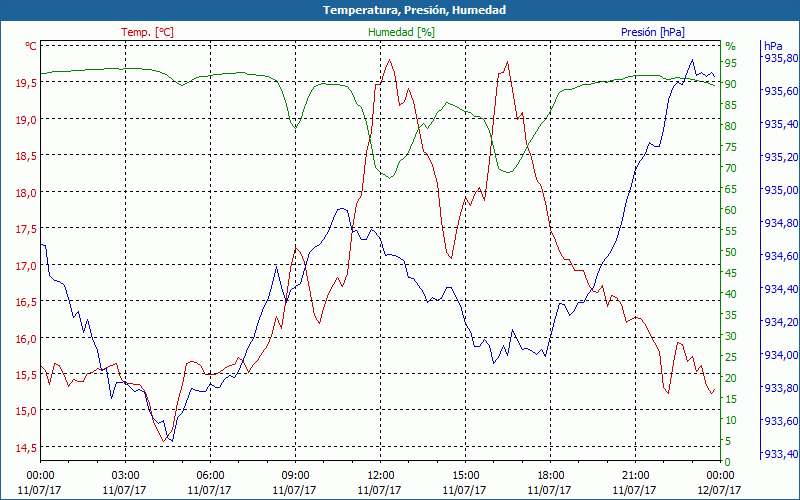
Task: Click the "16,5" temperature axis value
Action: tap(26, 302)
